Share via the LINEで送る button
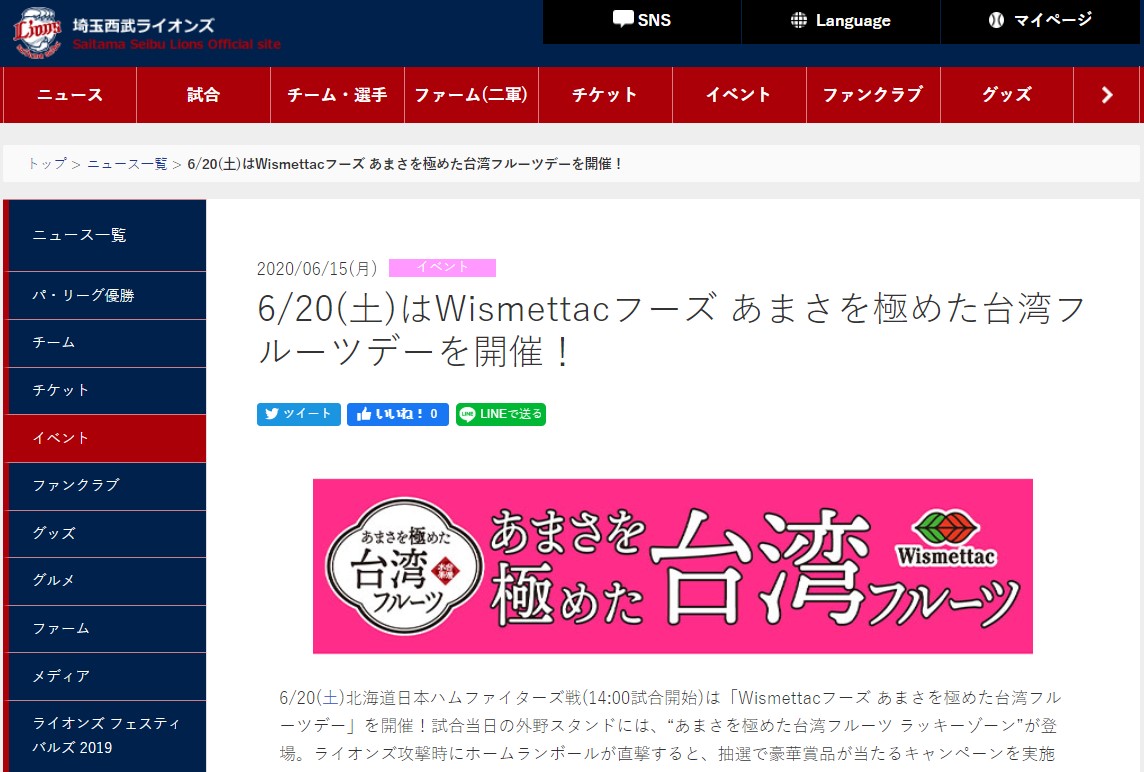This screenshot has height=772, width=1144. (x=500, y=414)
